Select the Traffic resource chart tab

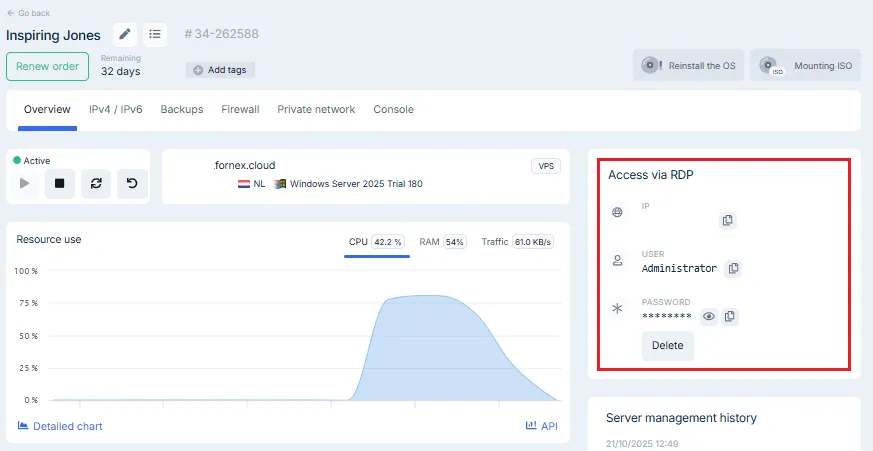(x=517, y=242)
